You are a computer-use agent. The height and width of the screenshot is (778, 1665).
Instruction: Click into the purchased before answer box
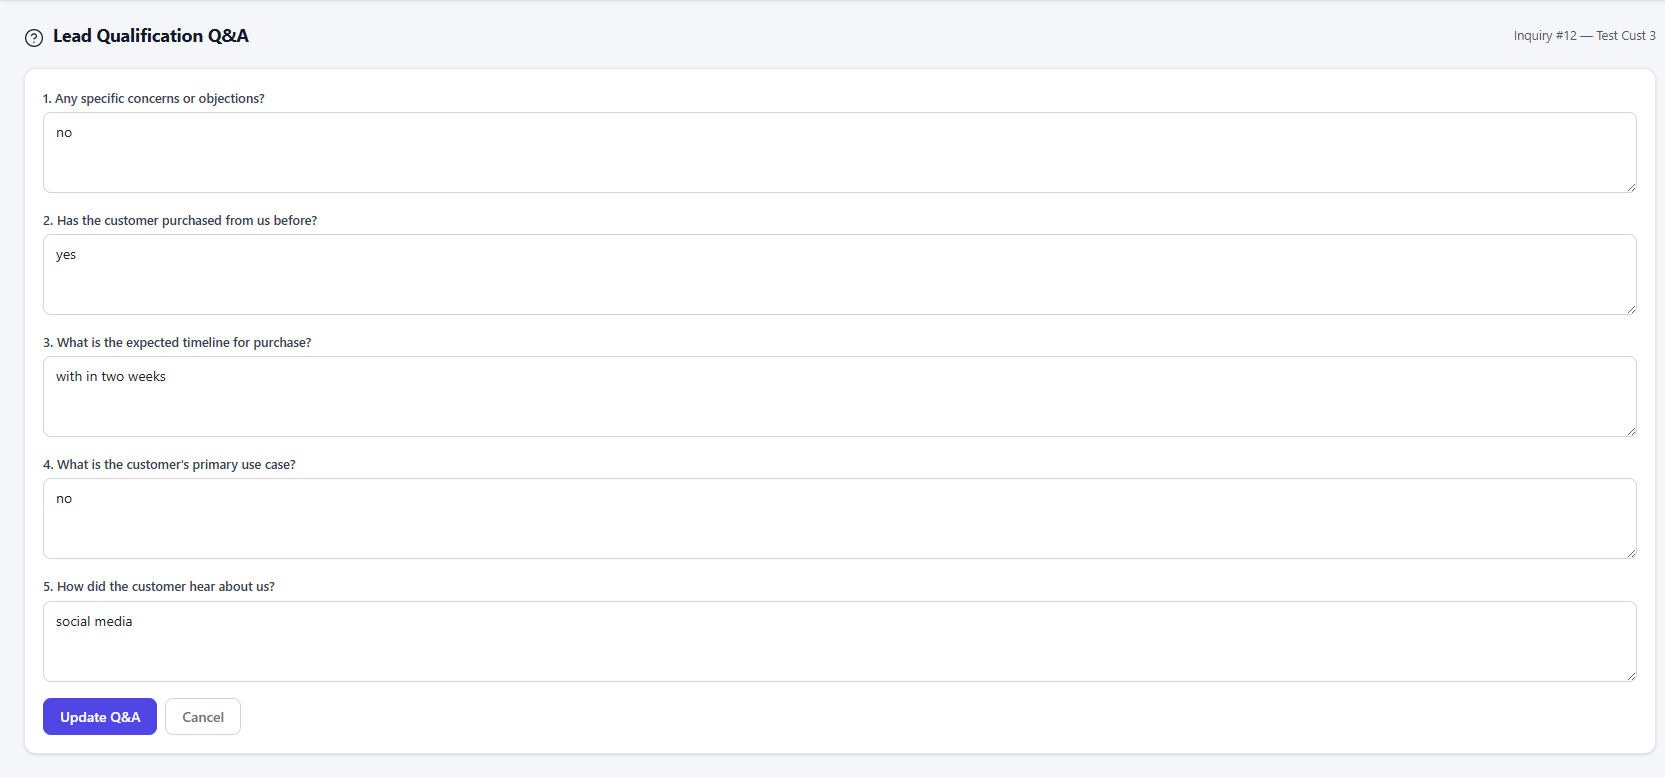[840, 274]
